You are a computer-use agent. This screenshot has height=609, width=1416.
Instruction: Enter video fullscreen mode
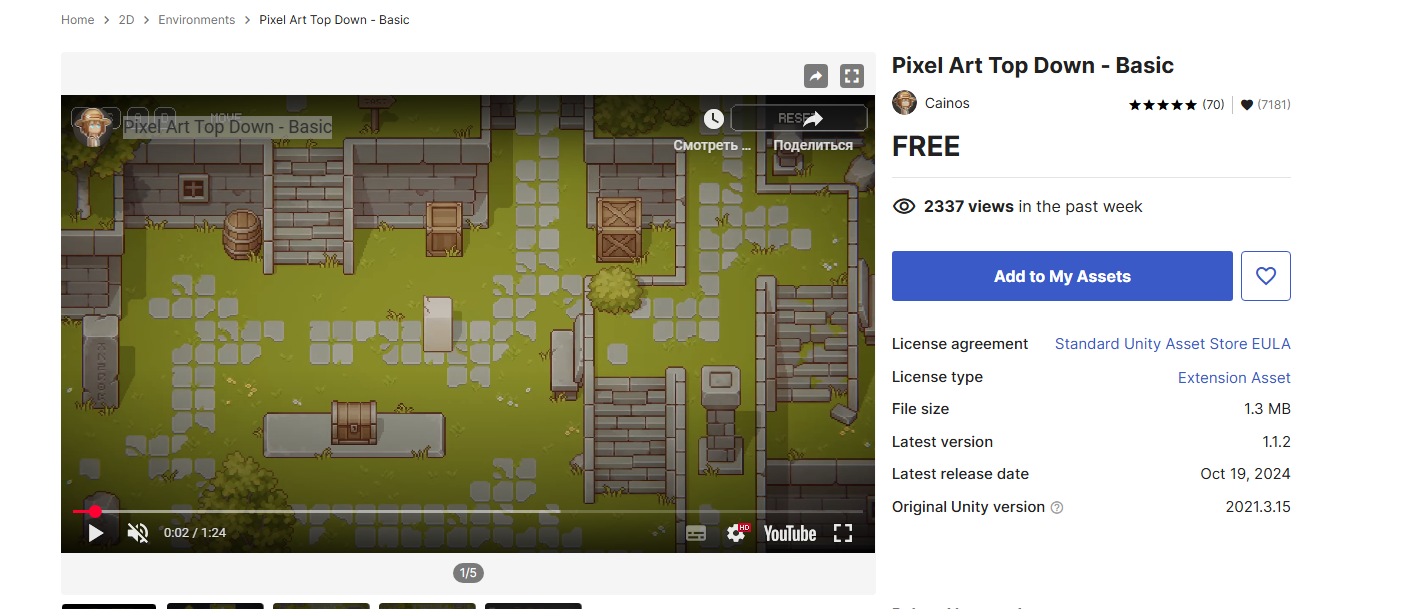click(843, 533)
